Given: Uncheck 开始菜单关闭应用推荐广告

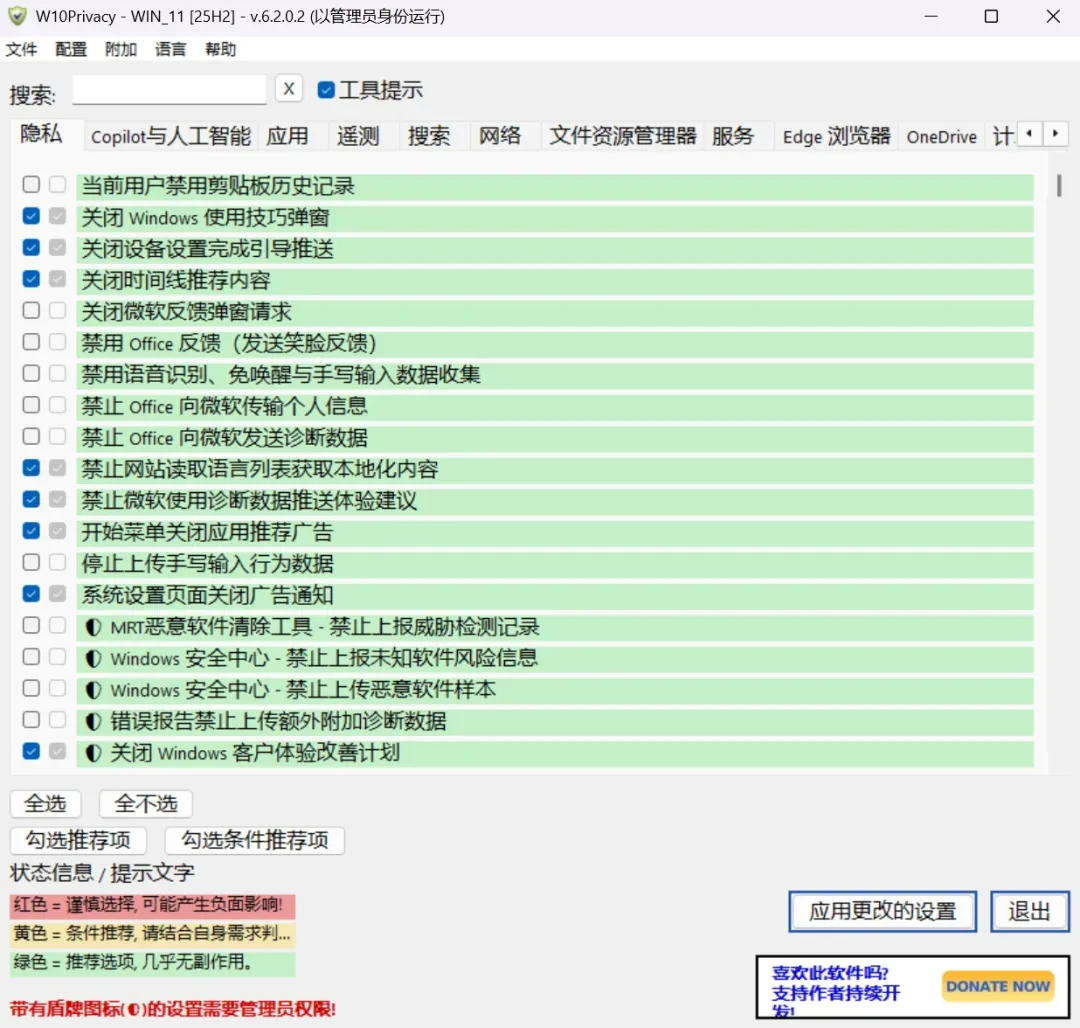Looking at the screenshot, I should click(x=31, y=531).
